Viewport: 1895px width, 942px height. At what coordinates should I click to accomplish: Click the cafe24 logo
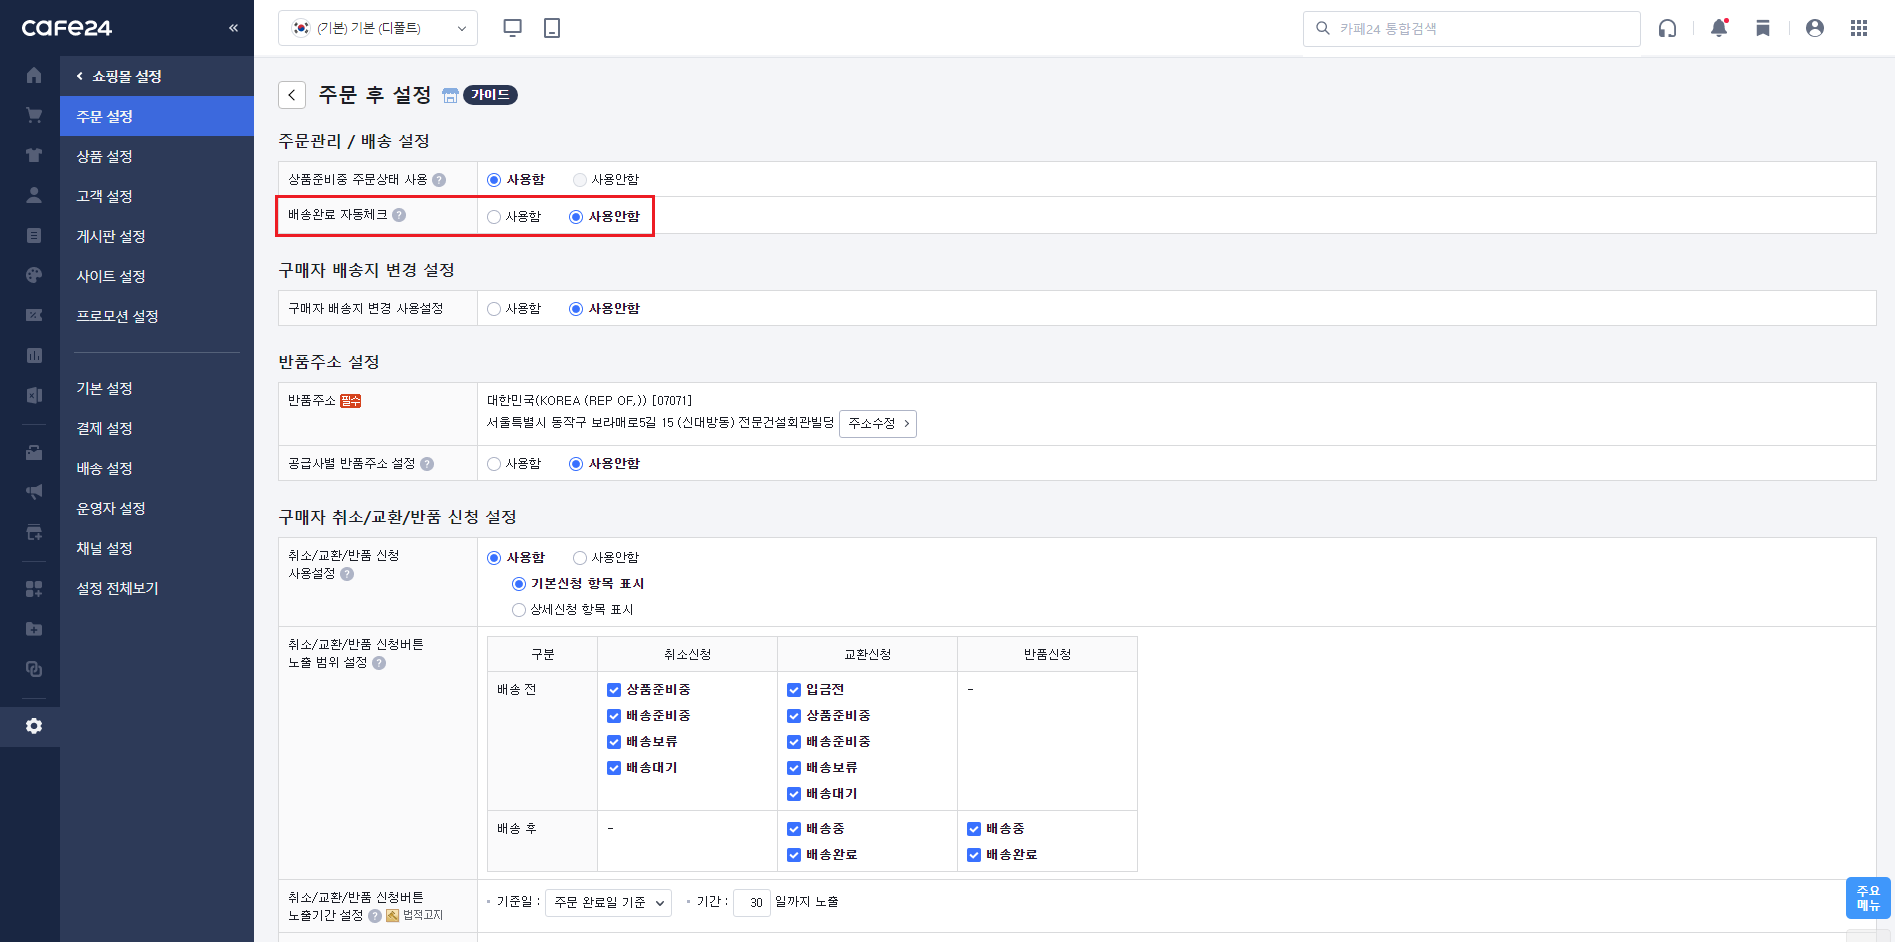pos(67,28)
